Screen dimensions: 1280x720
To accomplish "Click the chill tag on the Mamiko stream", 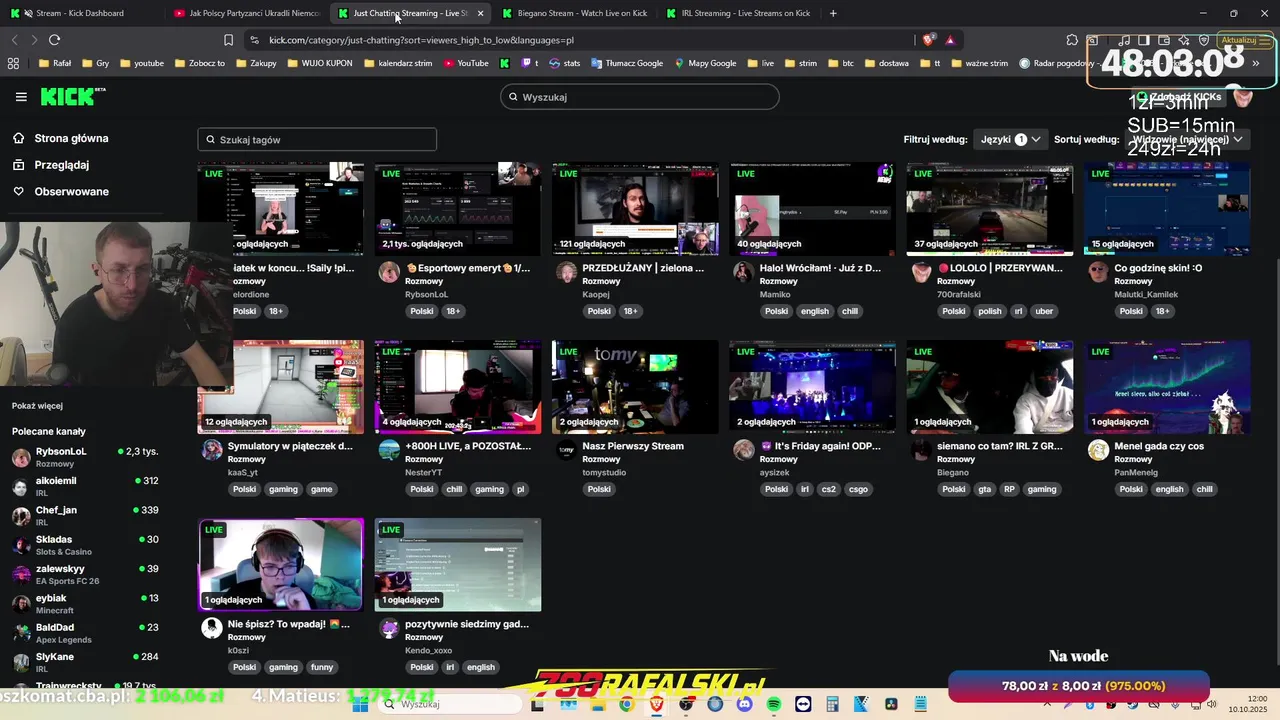I will tap(850, 311).
